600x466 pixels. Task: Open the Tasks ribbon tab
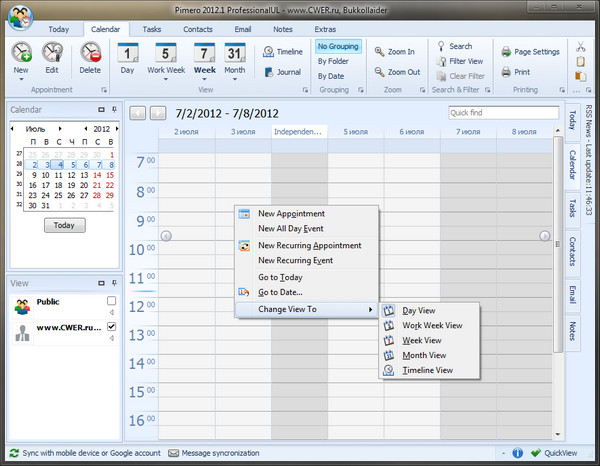pos(151,30)
